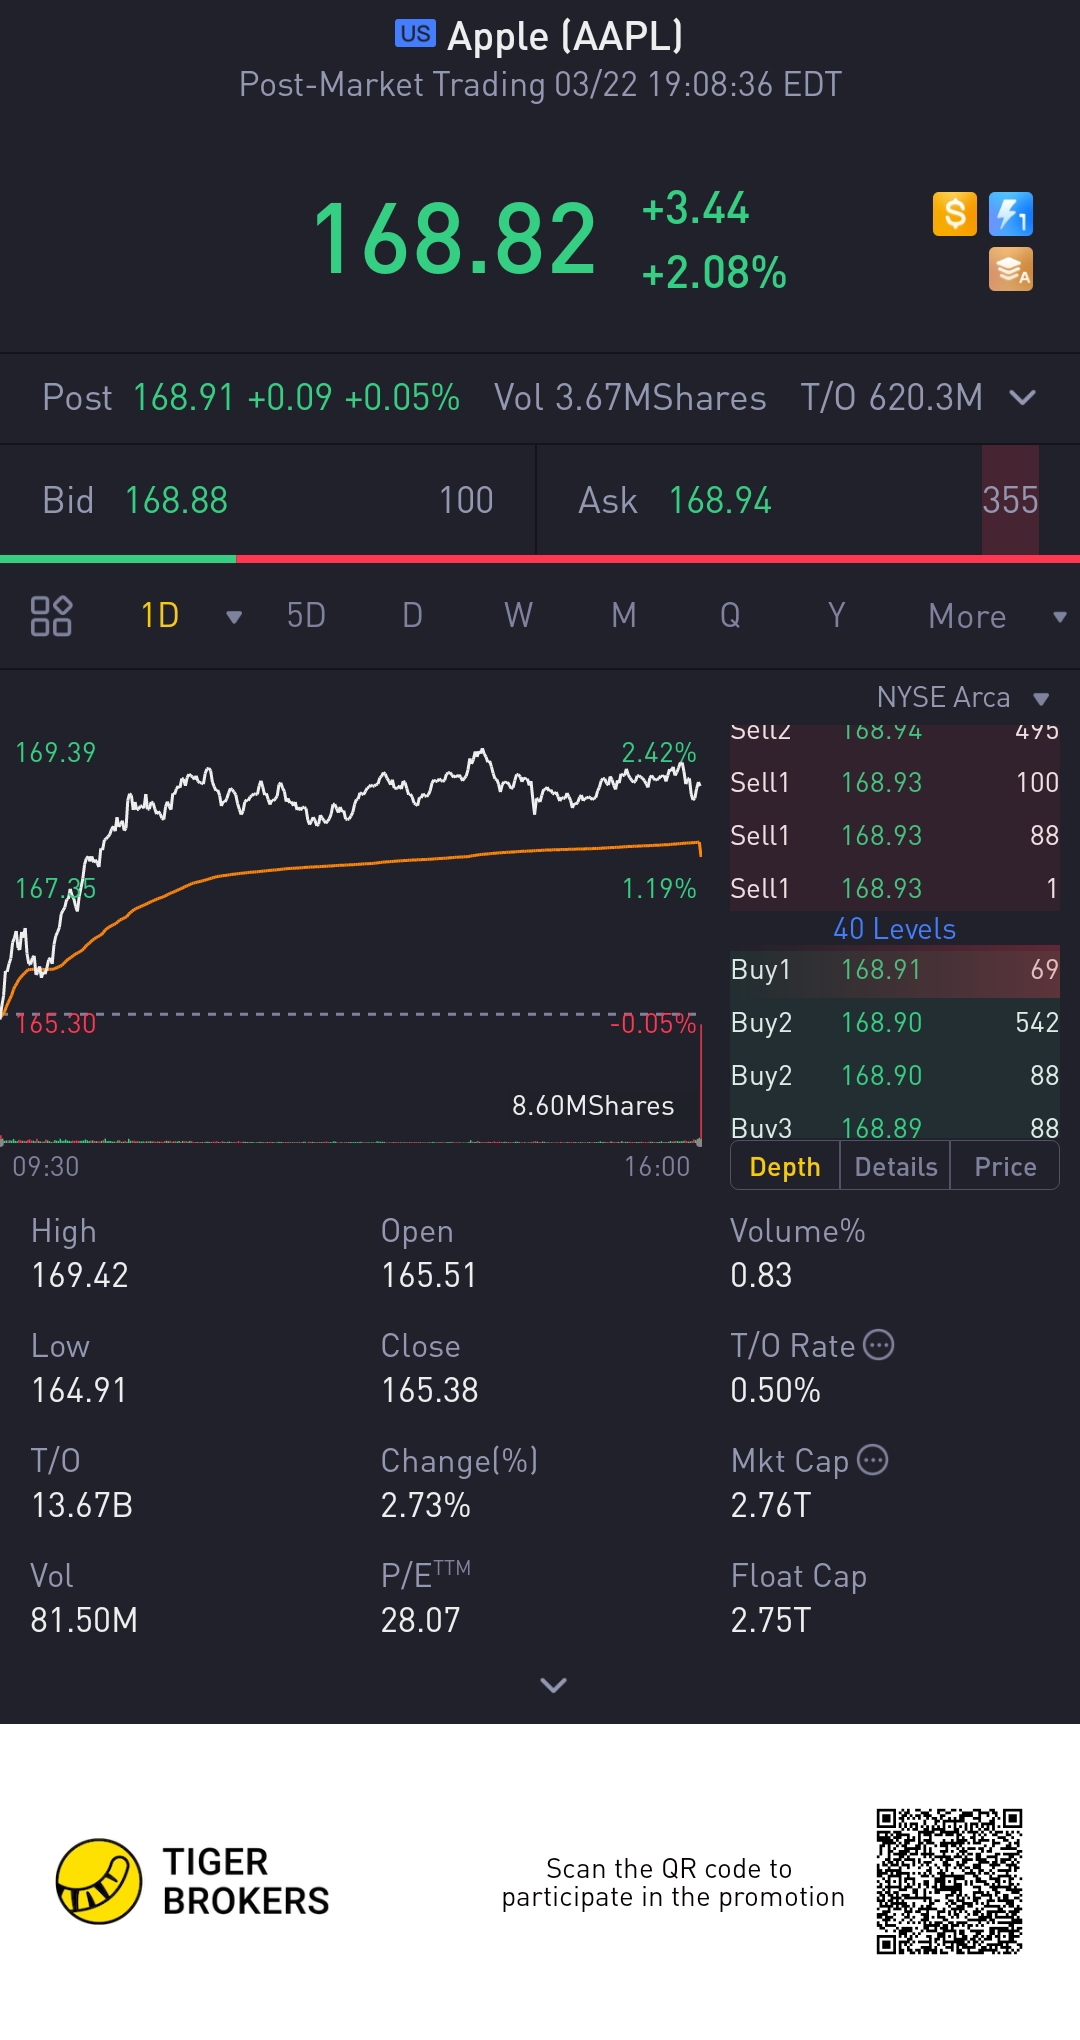Tap the US market flag badge
Viewport: 1080px width, 2040px height.
click(x=415, y=34)
